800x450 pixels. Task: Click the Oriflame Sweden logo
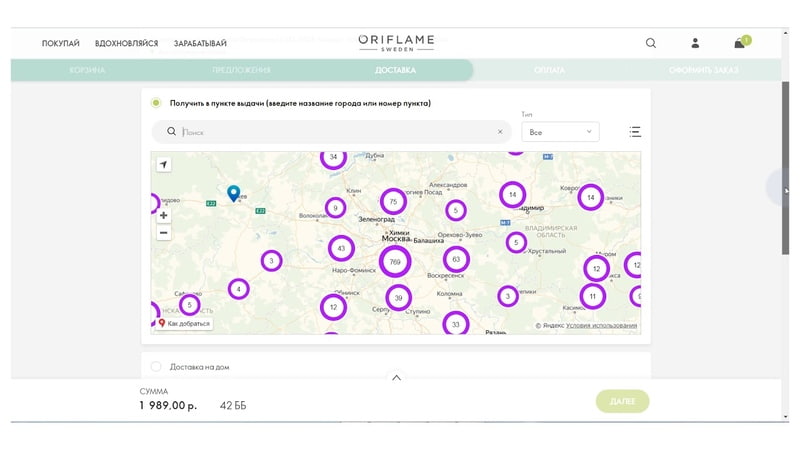(x=396, y=43)
